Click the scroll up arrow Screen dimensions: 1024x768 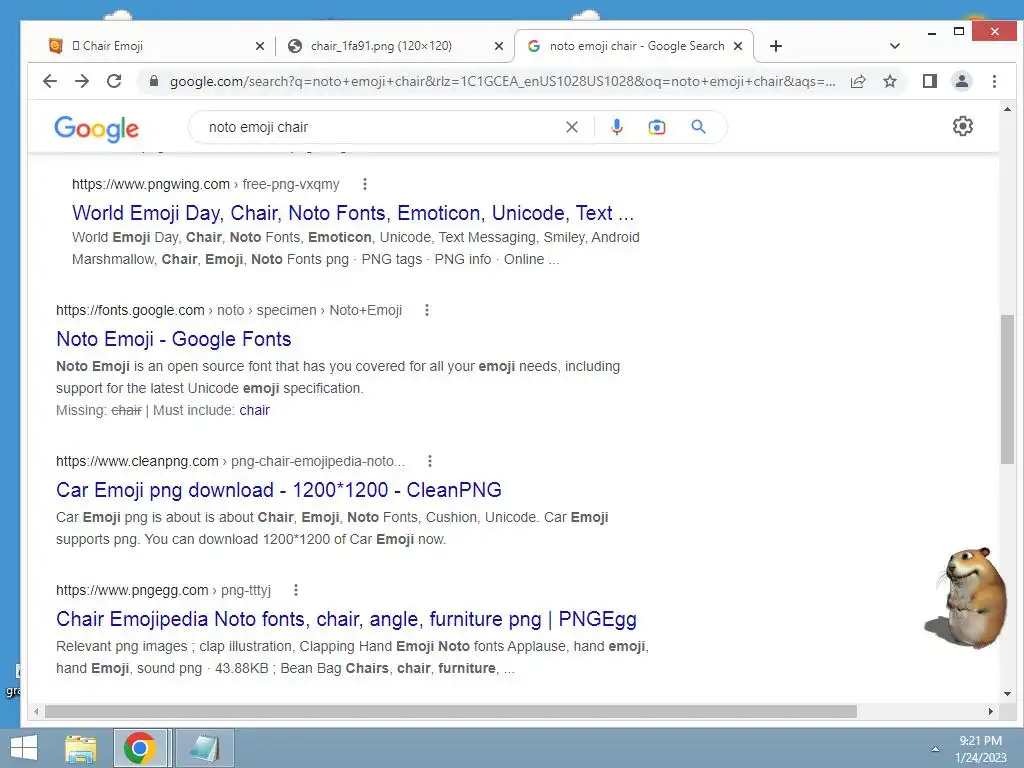tap(1007, 109)
